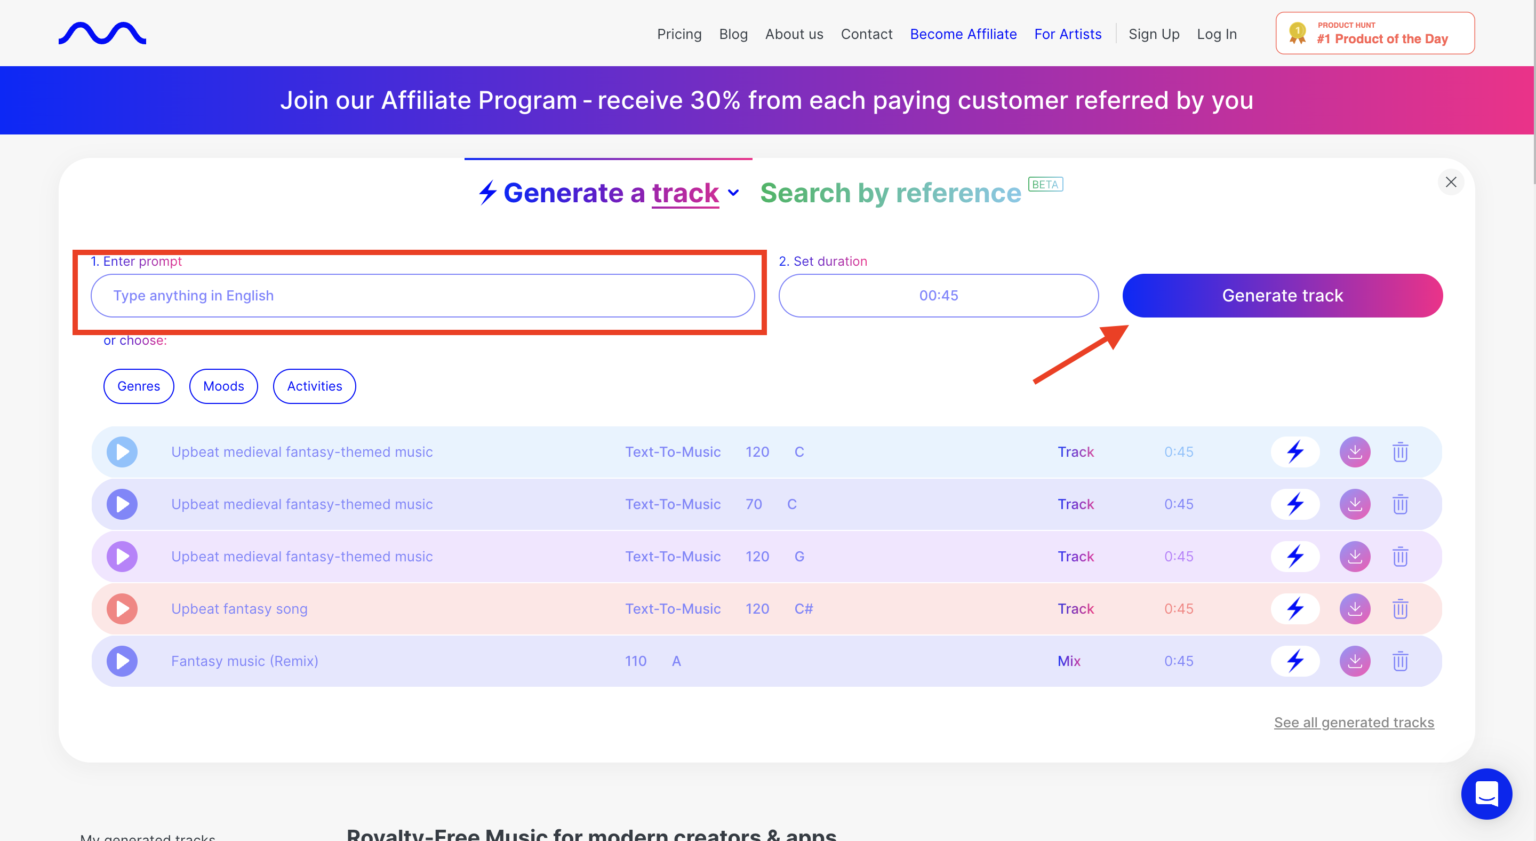Open the Pricing page
This screenshot has width=1536, height=841.
point(679,34)
